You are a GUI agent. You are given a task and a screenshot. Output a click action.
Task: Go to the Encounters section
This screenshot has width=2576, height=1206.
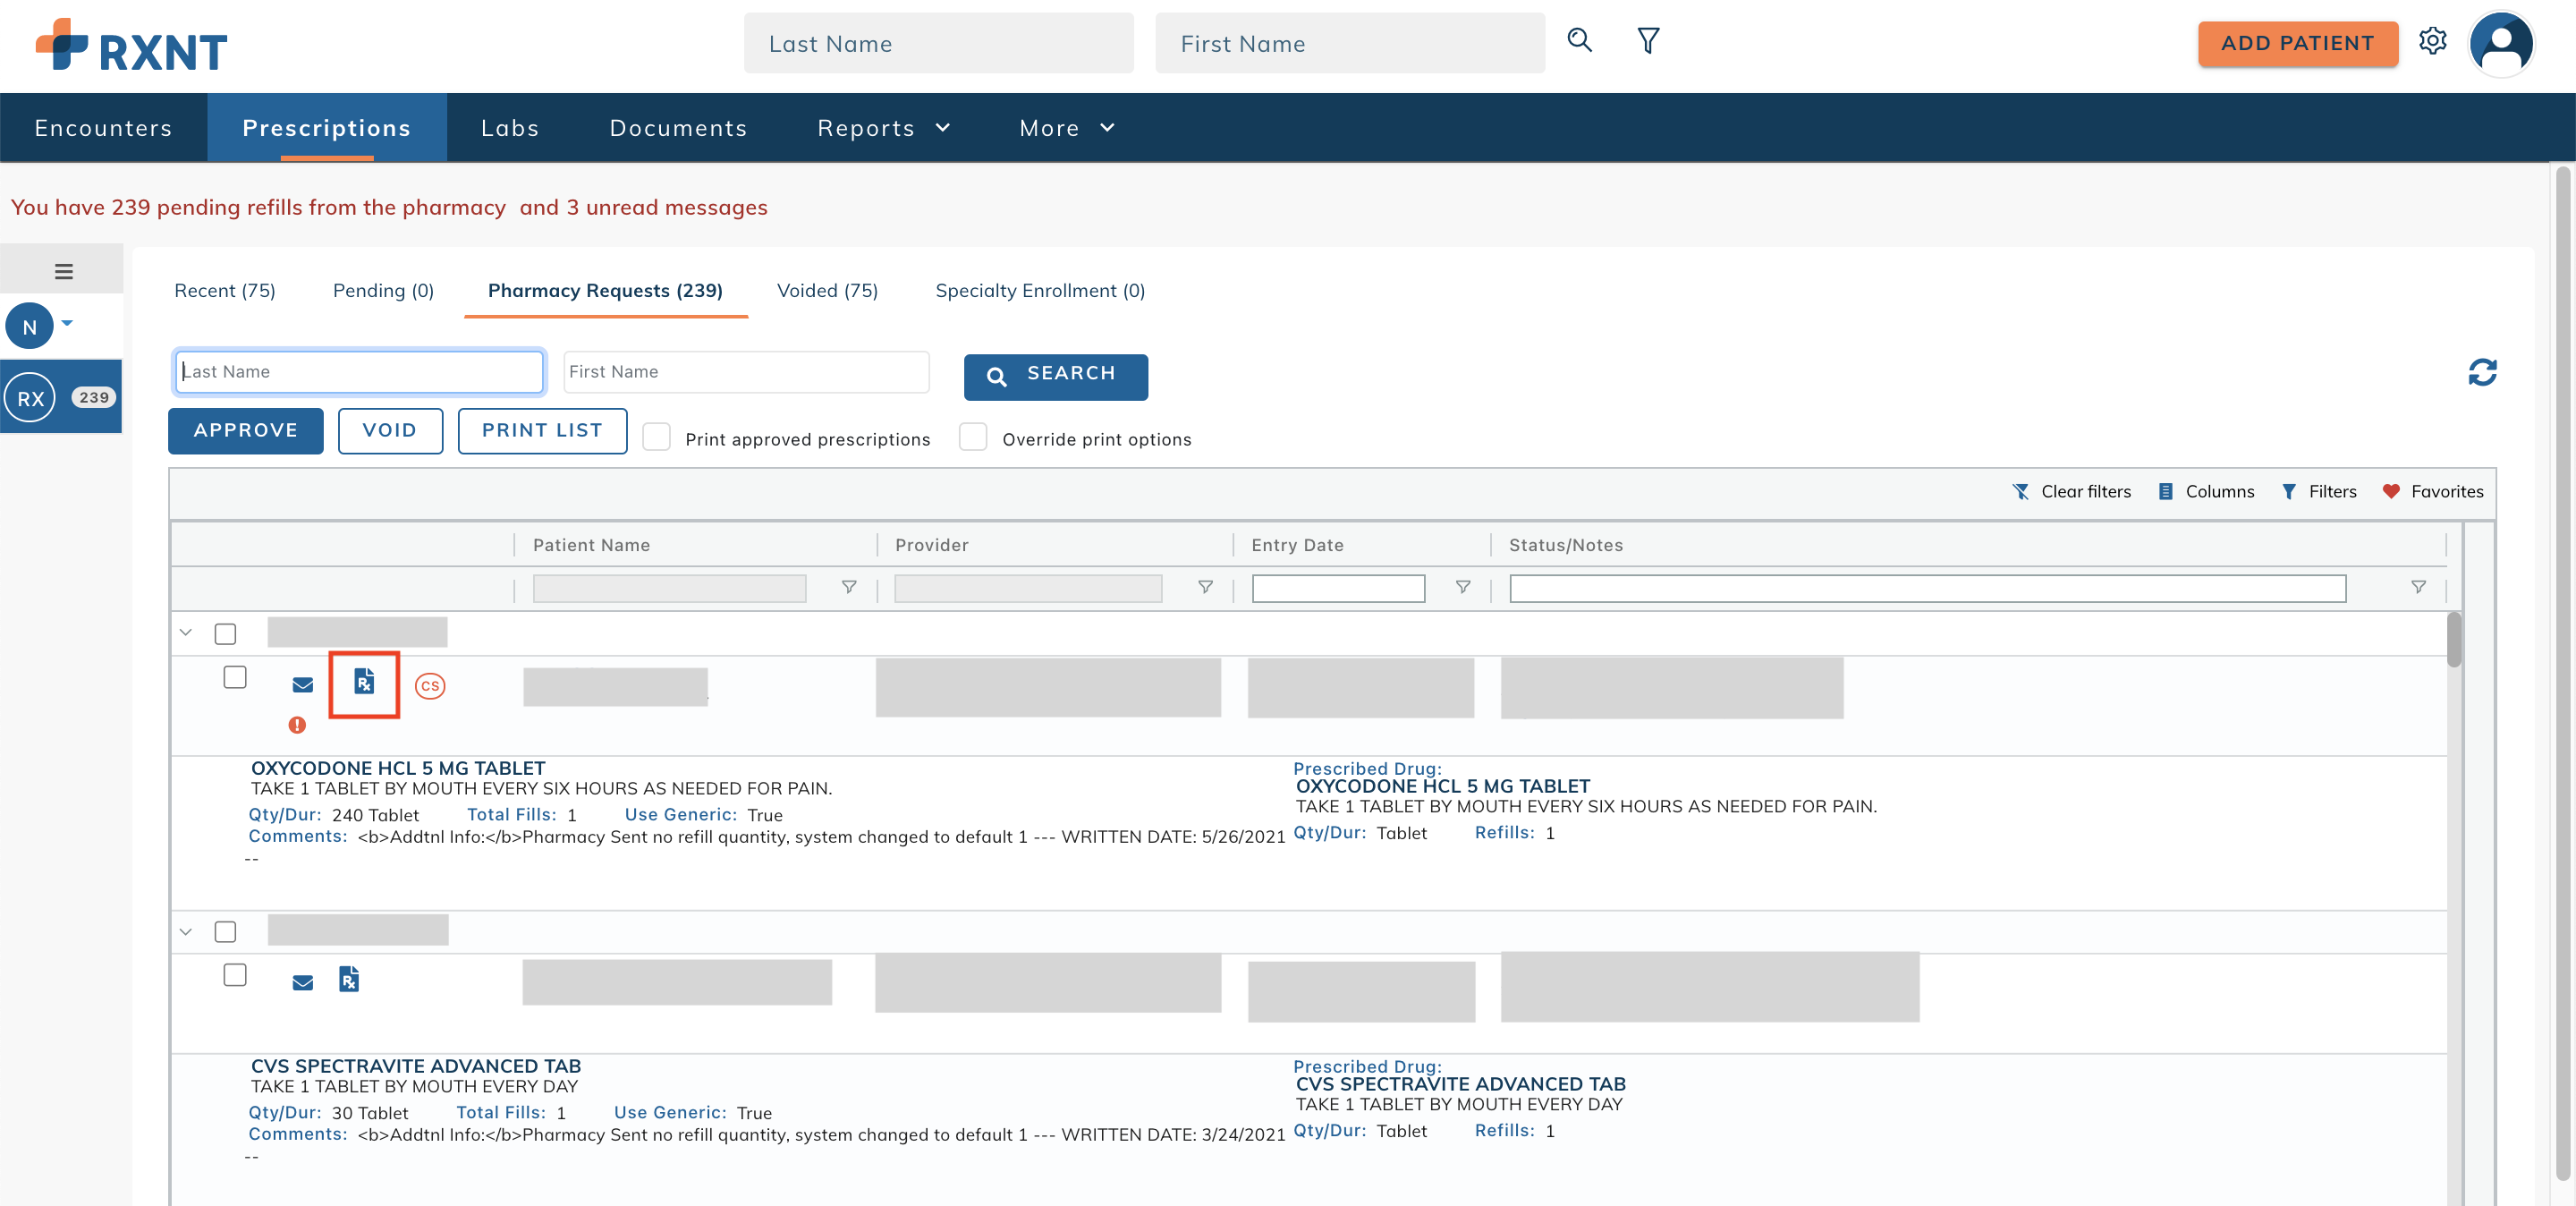pos(103,127)
